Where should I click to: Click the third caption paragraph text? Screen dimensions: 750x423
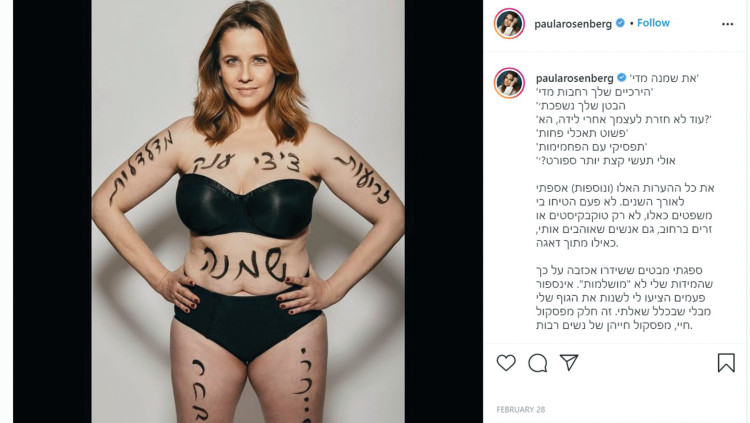point(624,298)
